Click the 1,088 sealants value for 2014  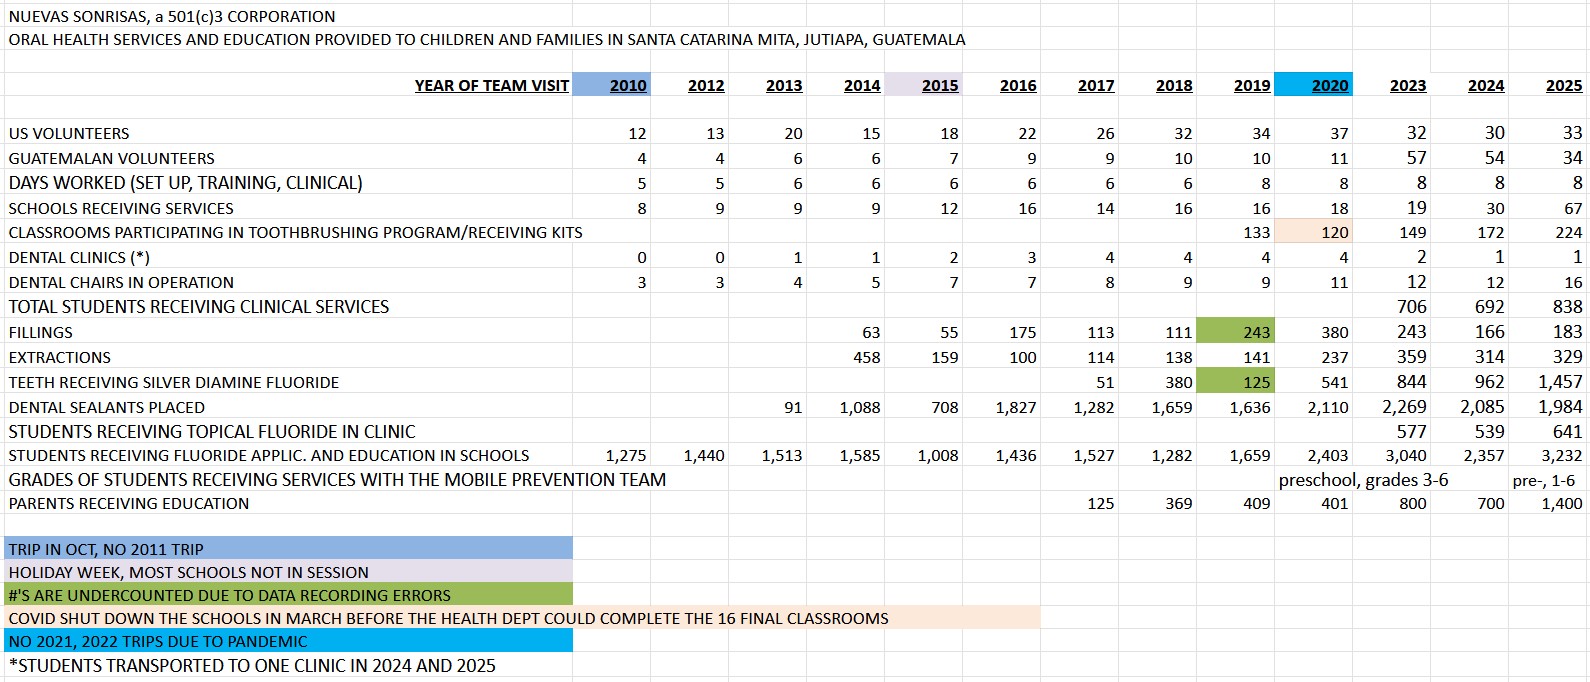[x=860, y=408]
